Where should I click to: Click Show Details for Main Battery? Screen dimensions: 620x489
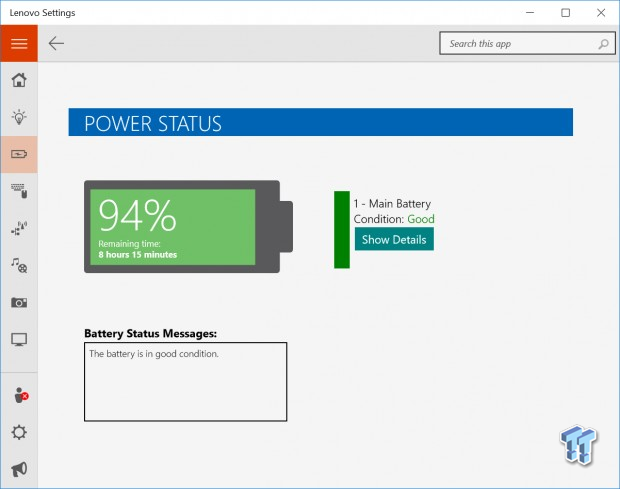(x=394, y=239)
